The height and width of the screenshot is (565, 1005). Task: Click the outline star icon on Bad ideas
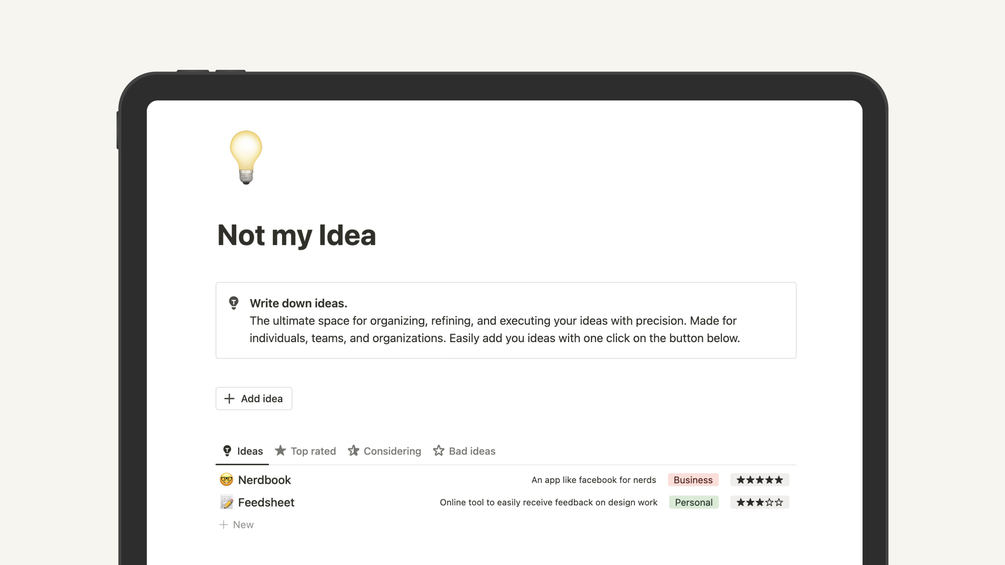438,451
